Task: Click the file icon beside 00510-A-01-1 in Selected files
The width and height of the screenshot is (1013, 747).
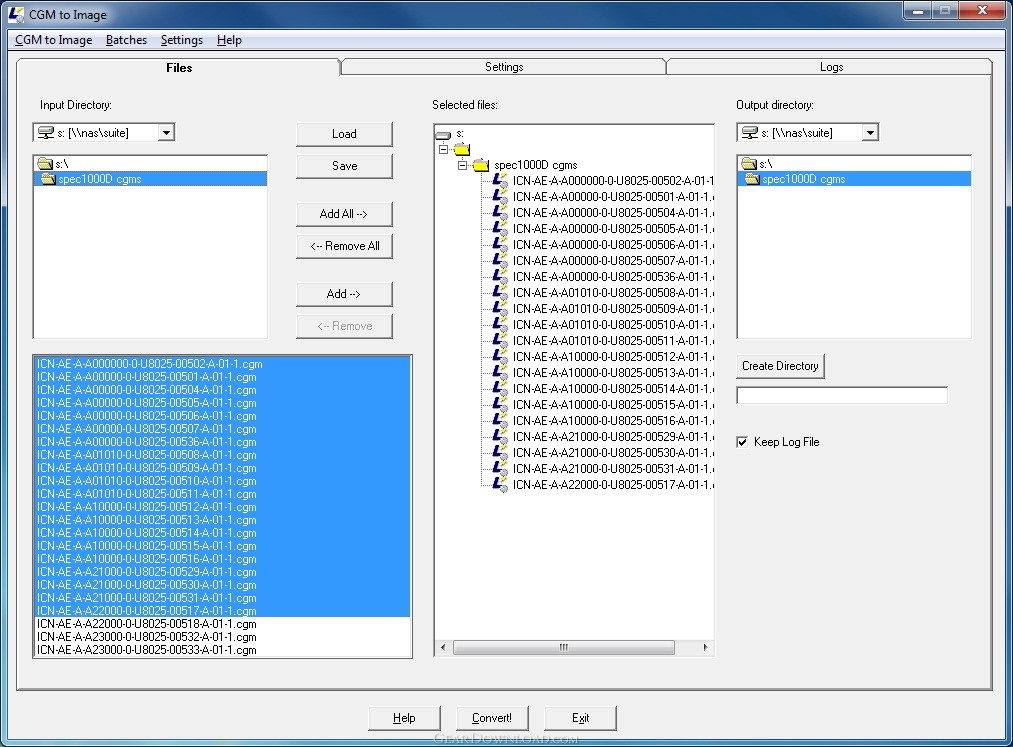Action: click(500, 325)
